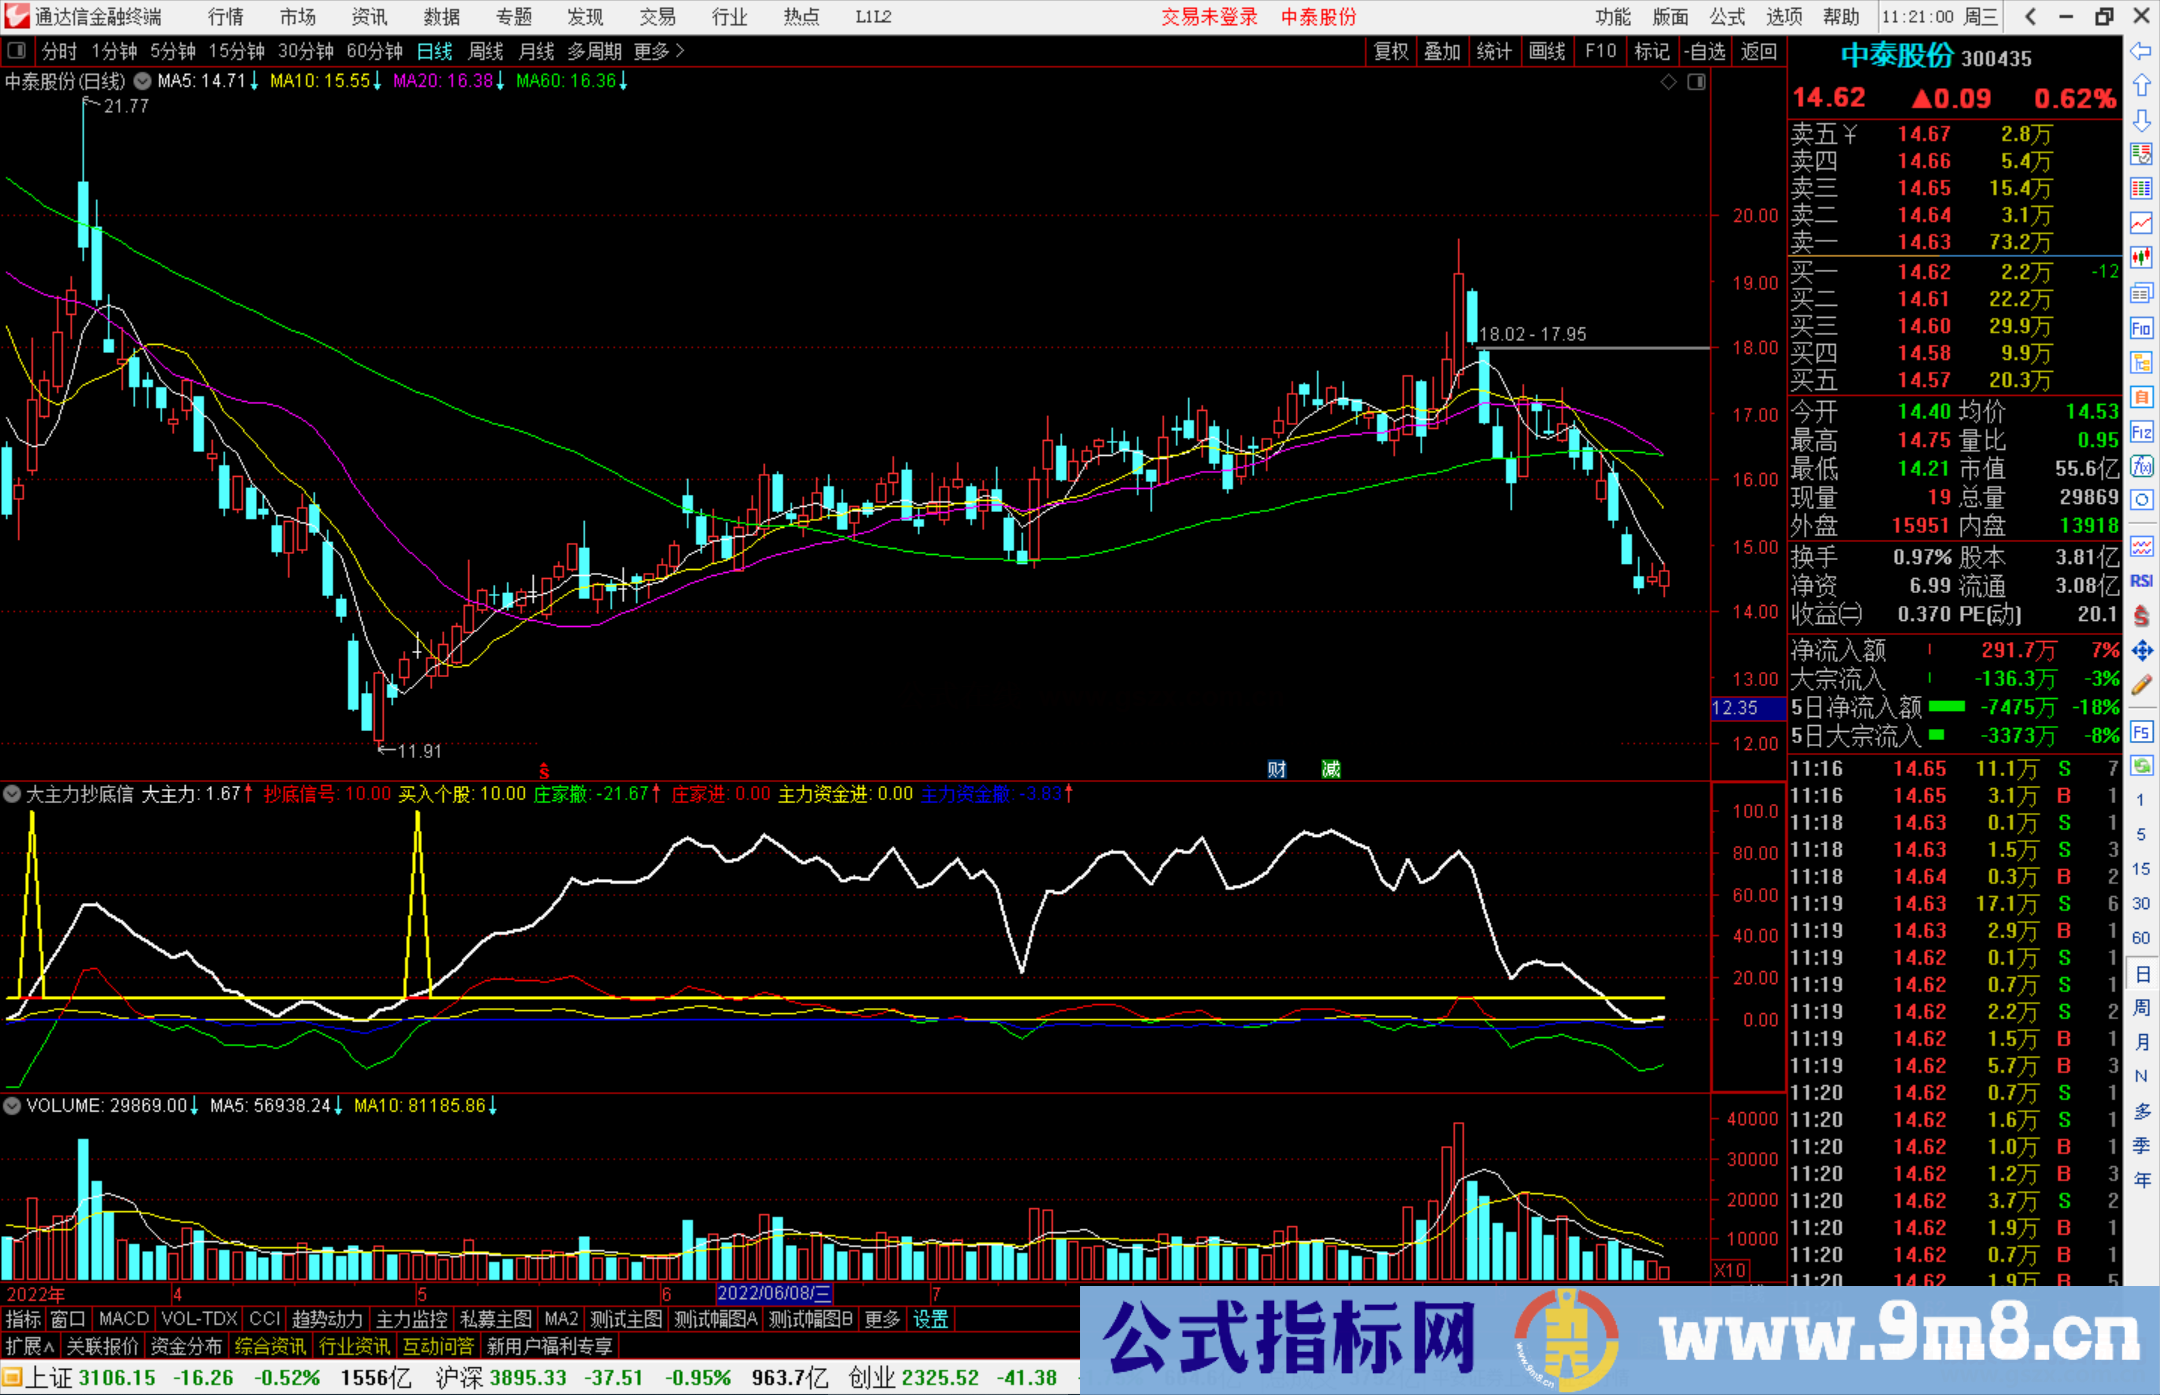Click the X10 volume scale marker
Image resolution: width=2160 pixels, height=1395 pixels.
[x=1730, y=1270]
